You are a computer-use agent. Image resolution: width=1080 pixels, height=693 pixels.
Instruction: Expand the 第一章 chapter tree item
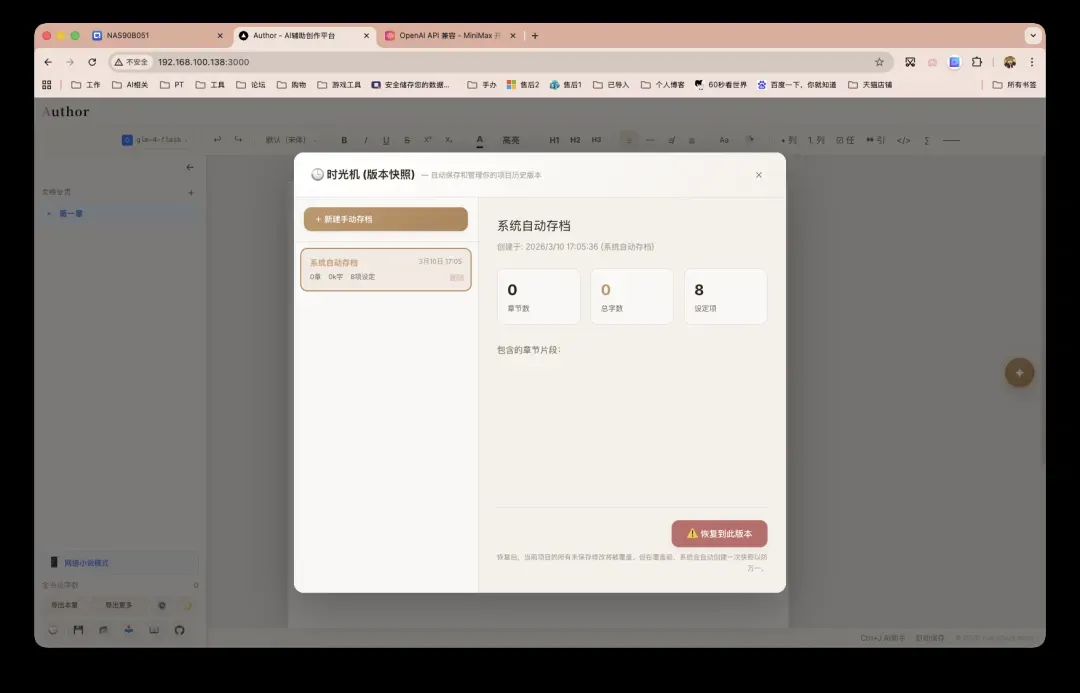50,213
